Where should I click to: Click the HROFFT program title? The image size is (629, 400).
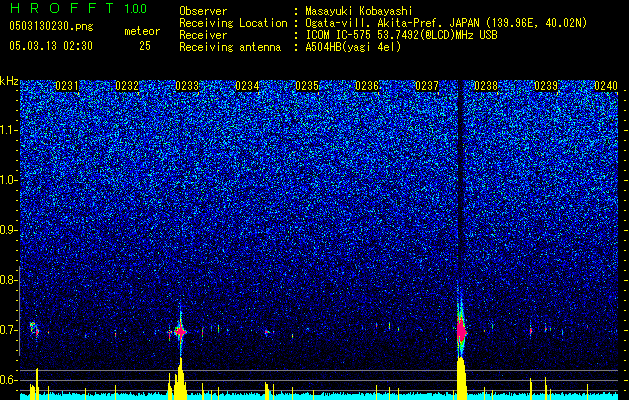pyautogui.click(x=62, y=8)
